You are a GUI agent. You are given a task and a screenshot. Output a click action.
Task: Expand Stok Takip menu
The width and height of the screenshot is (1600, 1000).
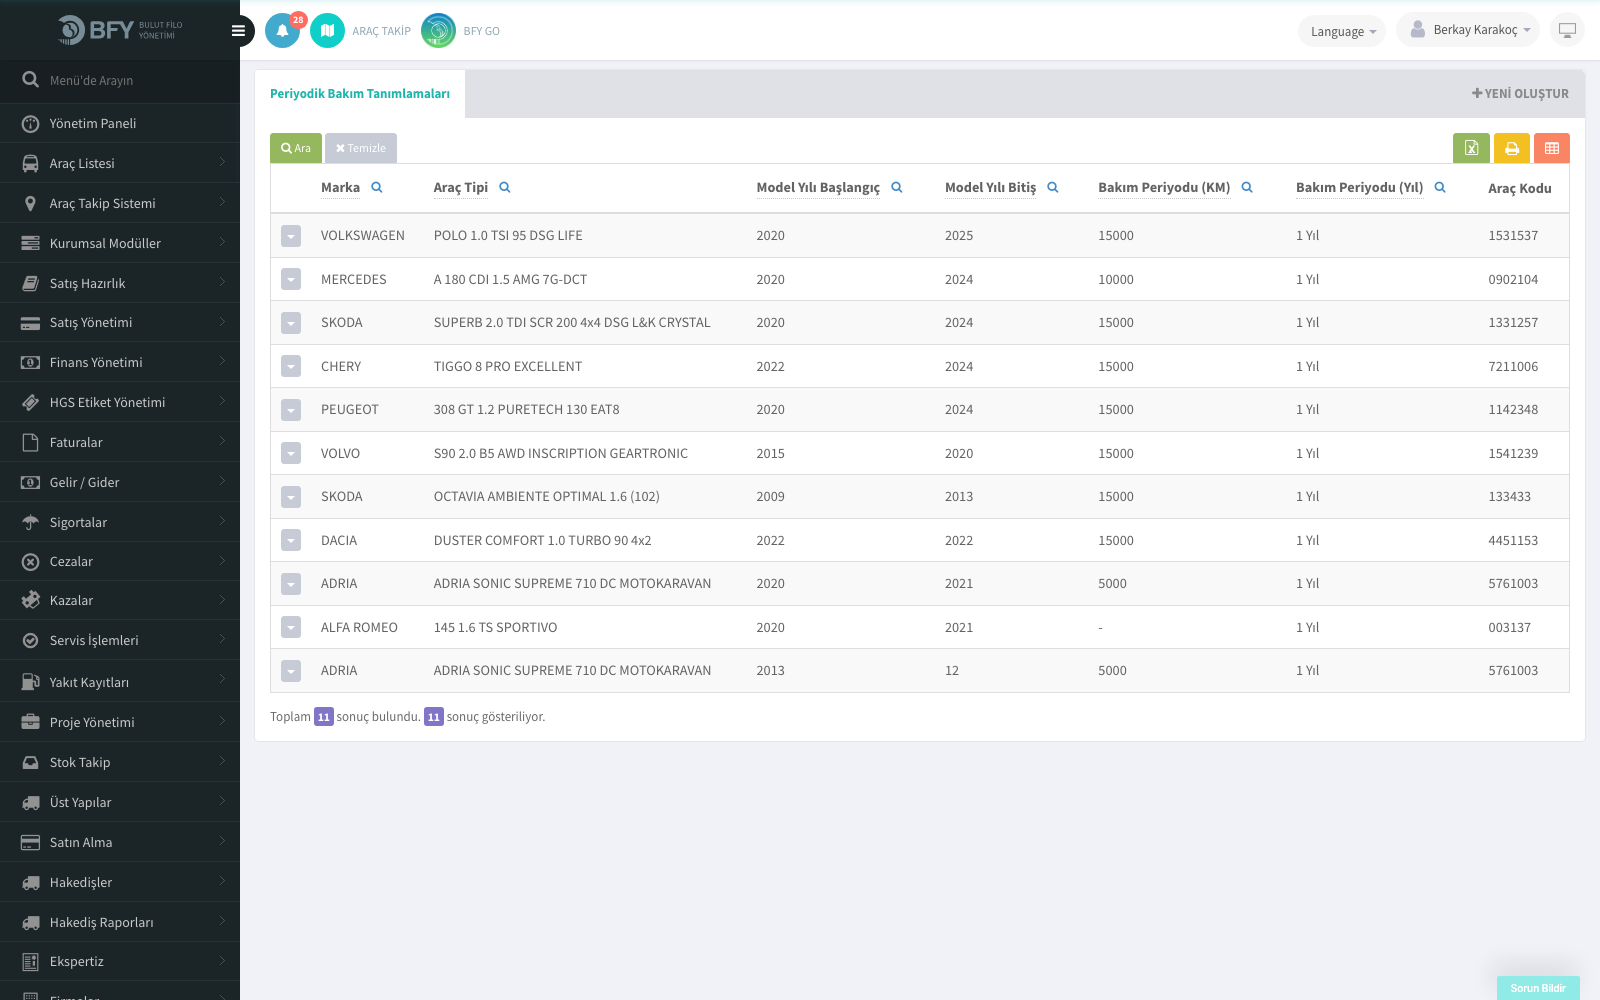(x=120, y=762)
